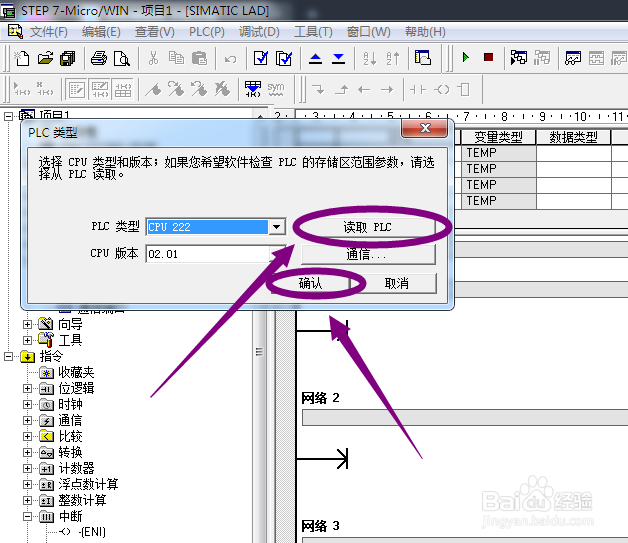Click the Cut scissors icon
628x543 pixels.
click(153, 58)
